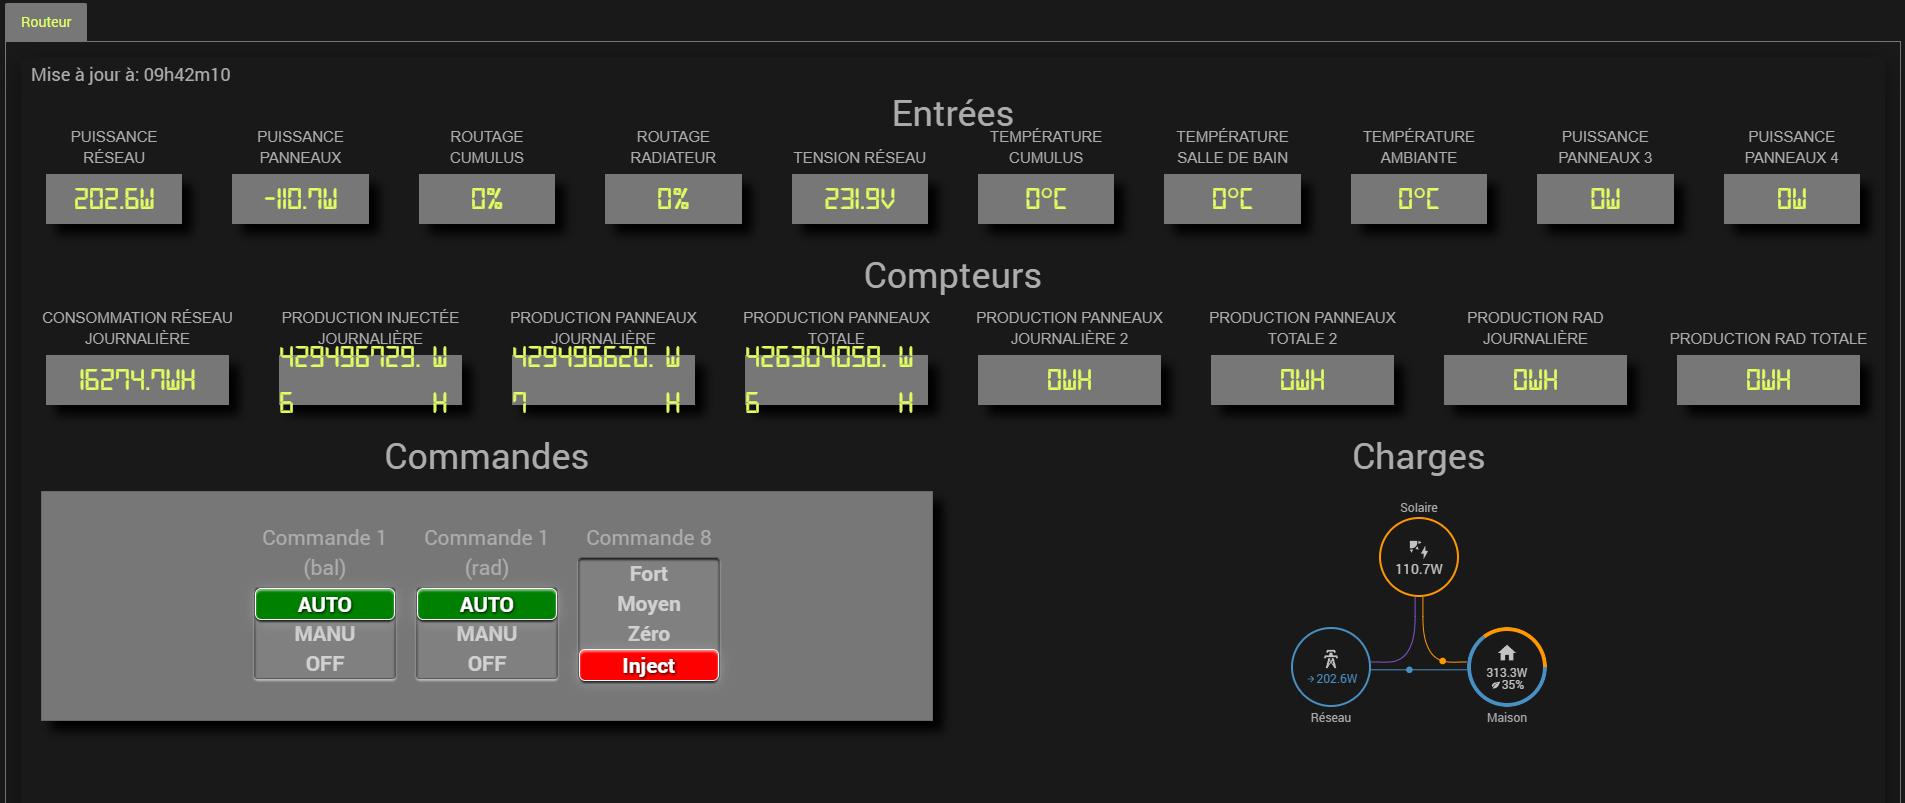The image size is (1905, 803).
Task: Click the 'Commande 1 (rad)' label
Action: click(x=486, y=553)
